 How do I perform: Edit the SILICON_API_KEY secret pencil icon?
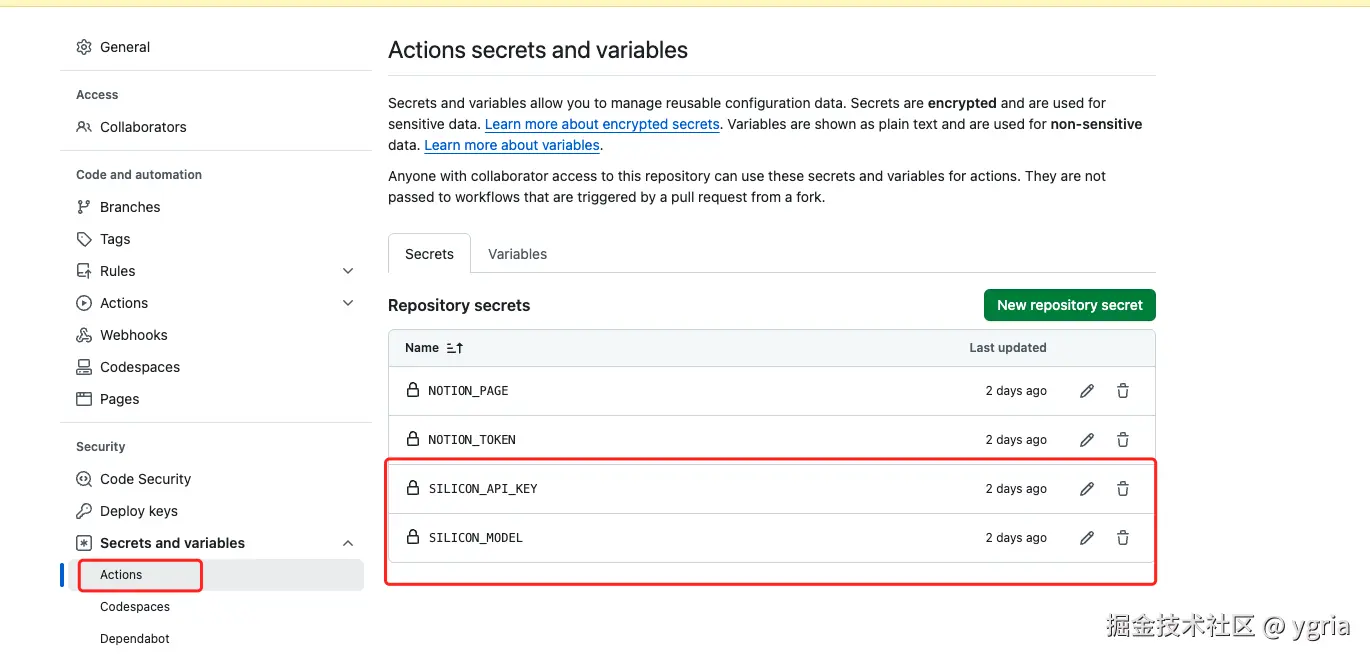(1087, 489)
